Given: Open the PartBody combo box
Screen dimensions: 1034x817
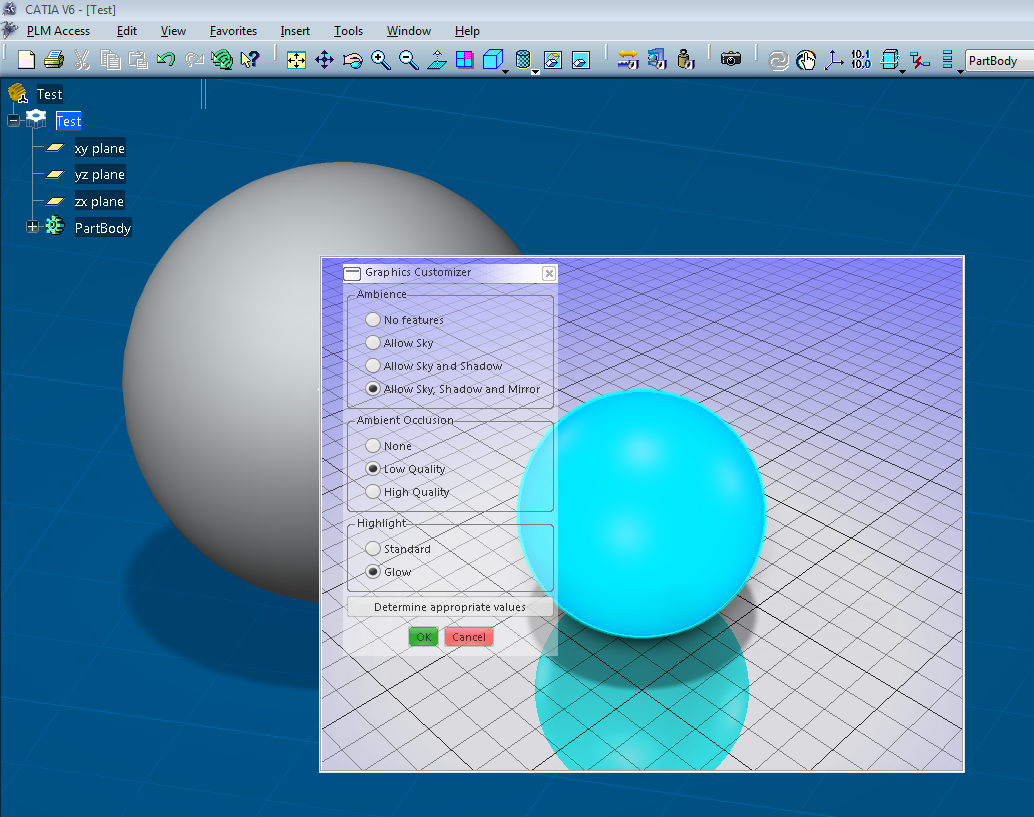Looking at the screenshot, I should [x=998, y=61].
